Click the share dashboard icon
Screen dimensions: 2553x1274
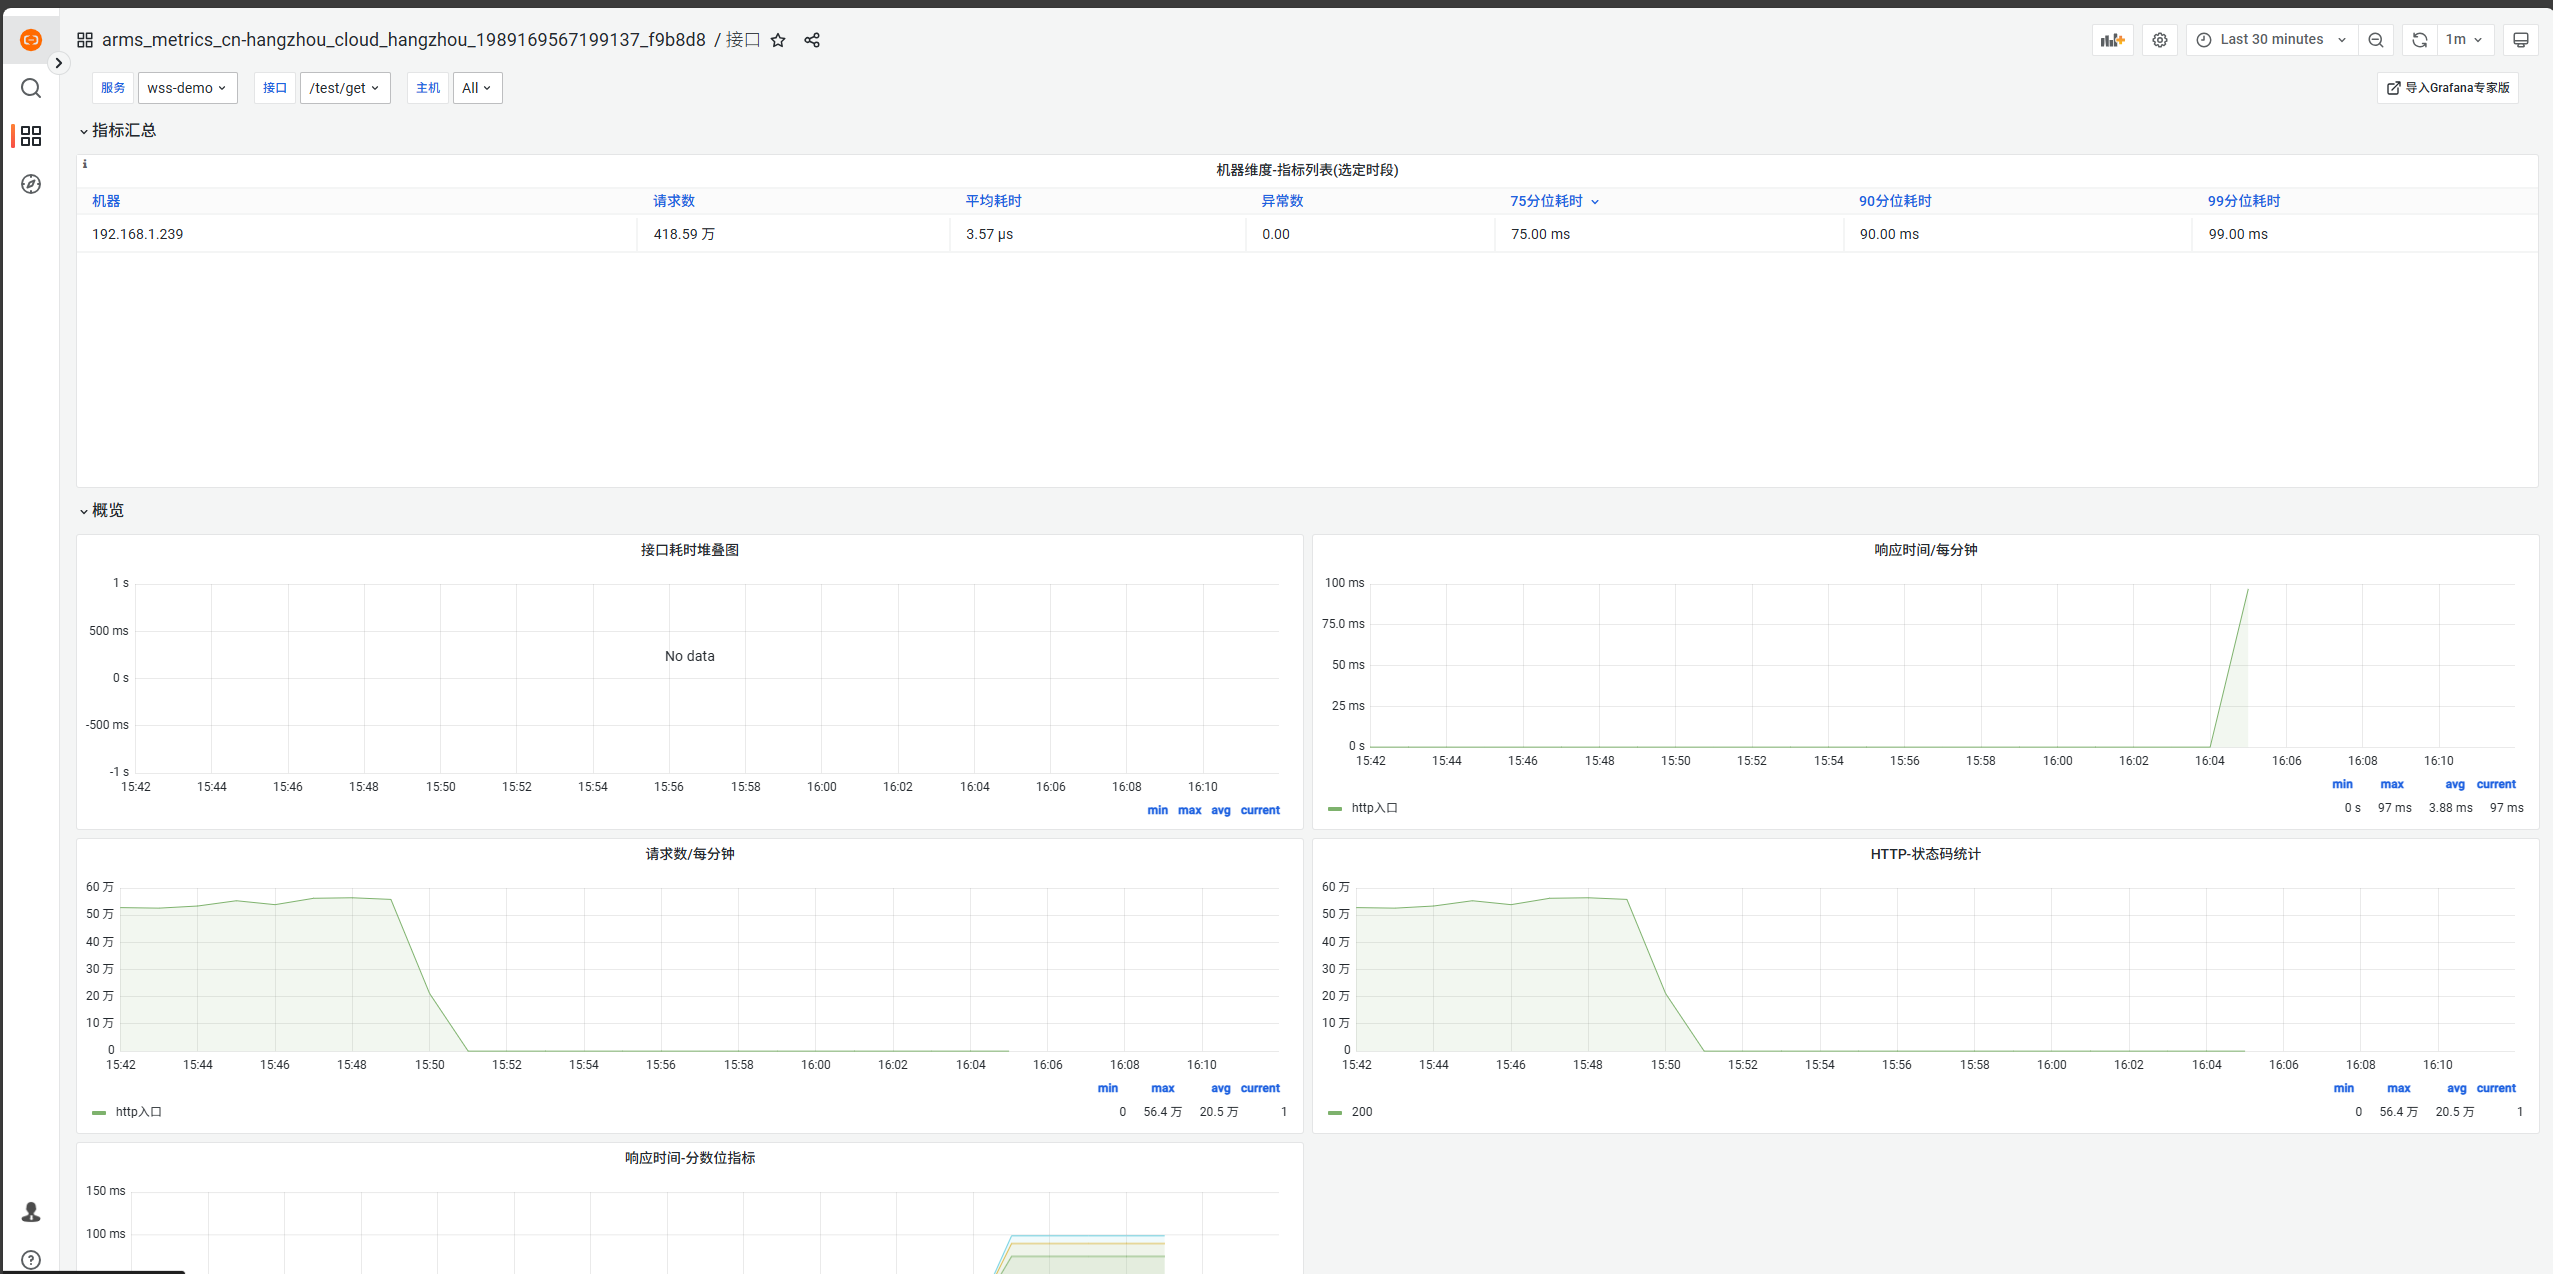(x=812, y=40)
